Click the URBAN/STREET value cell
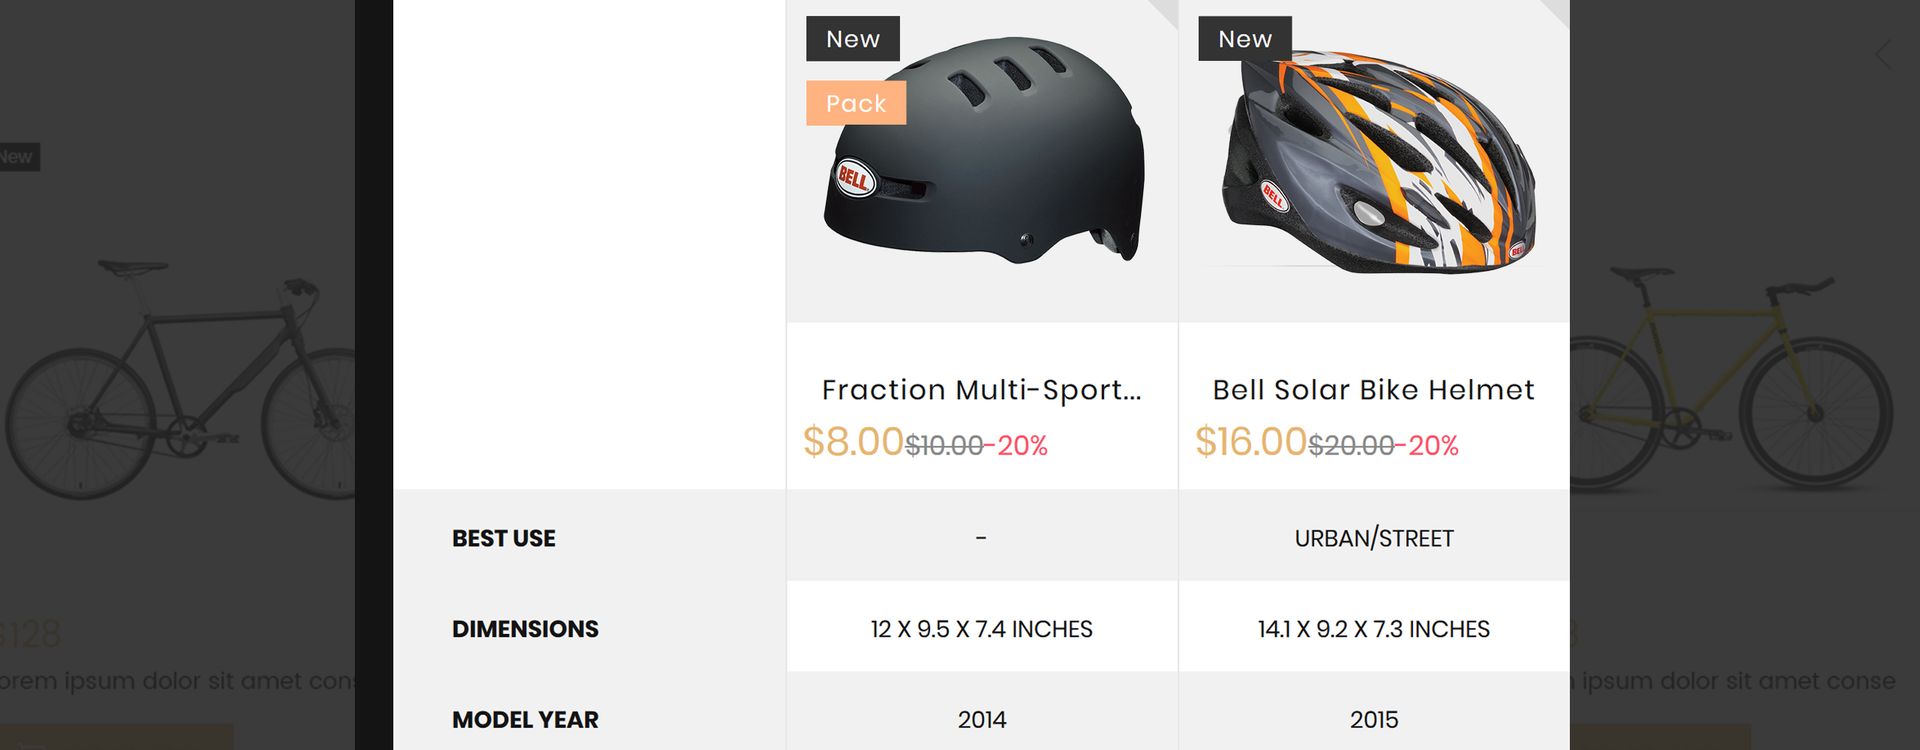The width and height of the screenshot is (1920, 750). click(x=1374, y=536)
